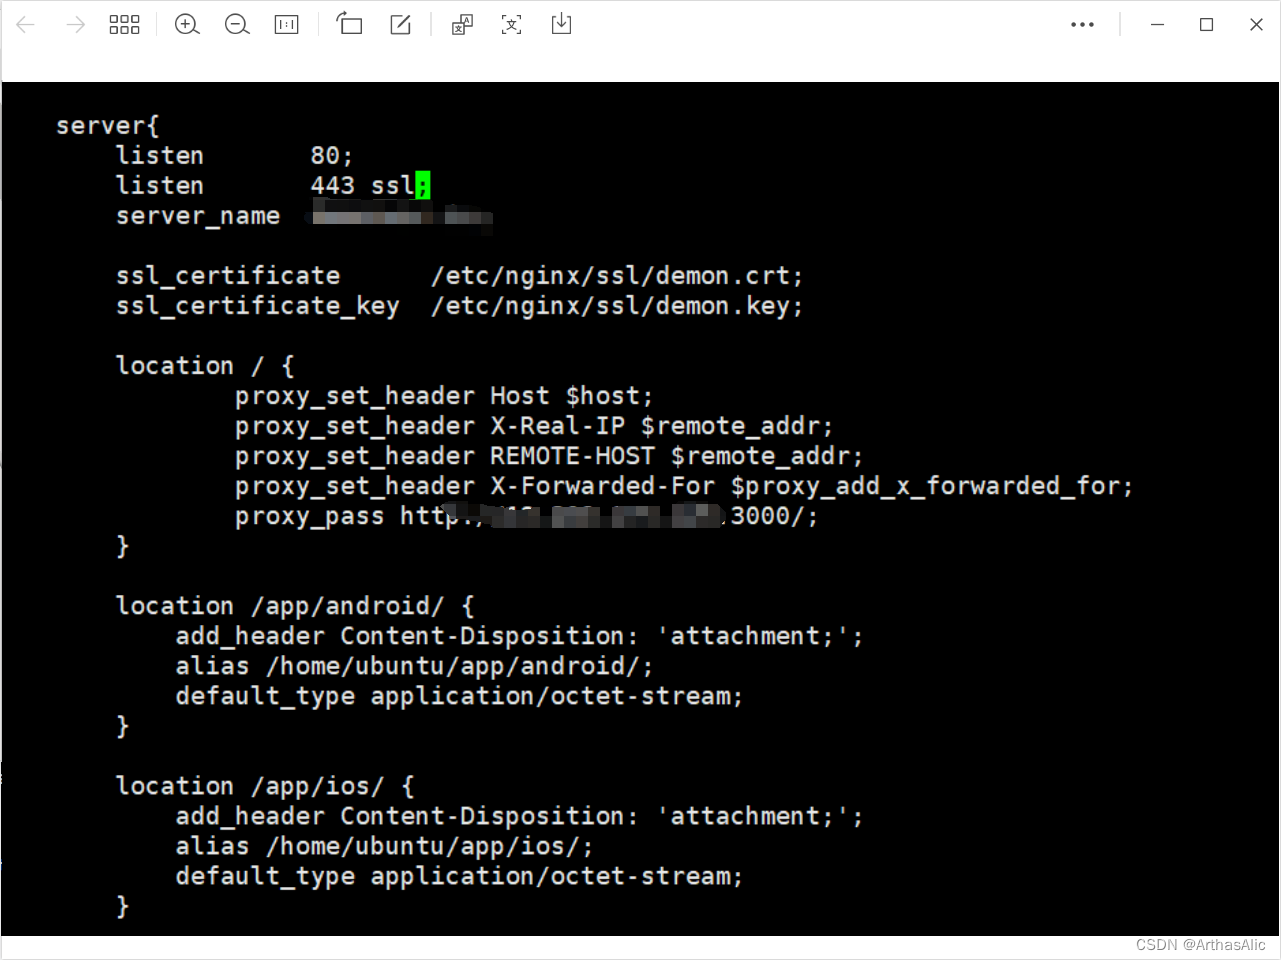Click the 'location / {' line
This screenshot has height=960, width=1281.
click(205, 366)
